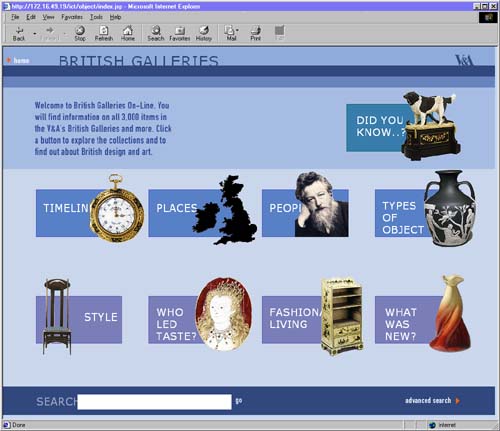500x431 pixels.
Task: Open the Favorites toolbar icon
Action: click(x=180, y=33)
